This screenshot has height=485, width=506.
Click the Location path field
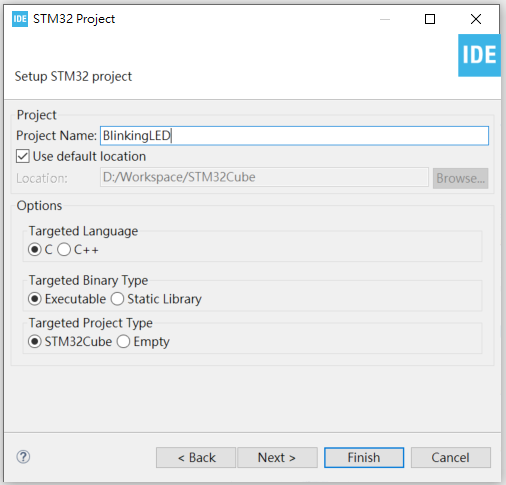tap(264, 177)
